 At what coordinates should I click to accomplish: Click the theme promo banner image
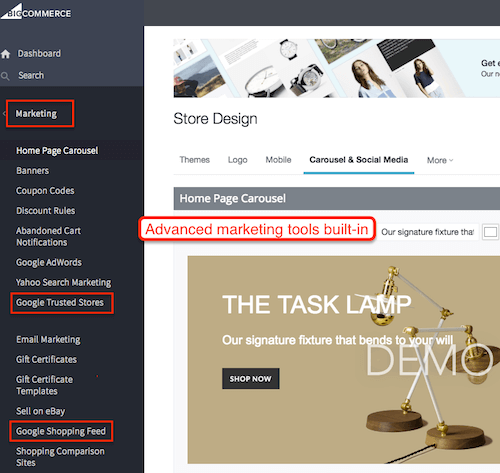click(337, 68)
